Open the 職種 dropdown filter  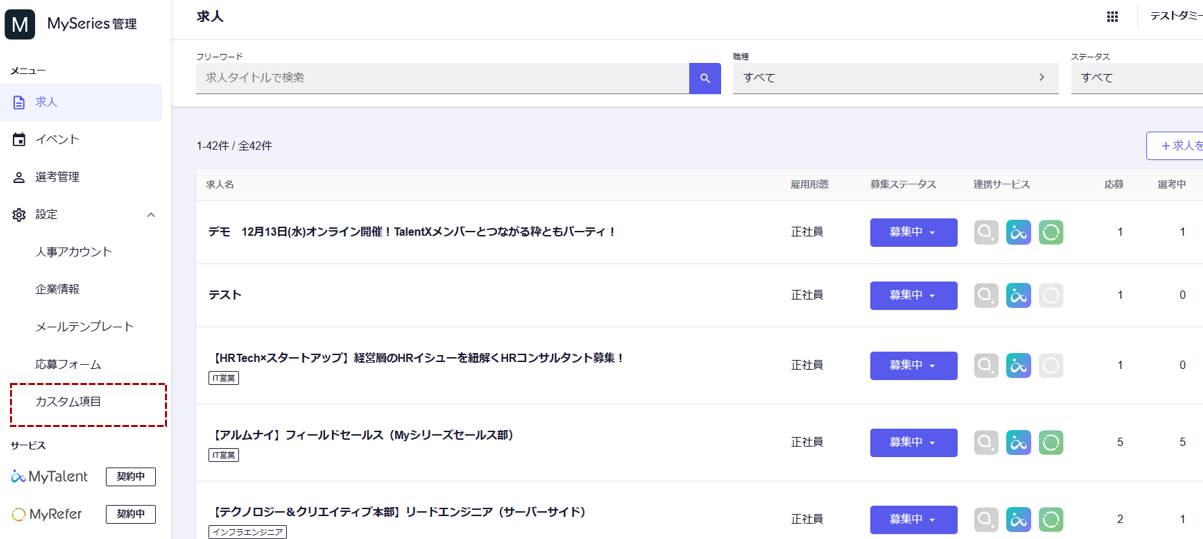(x=895, y=78)
